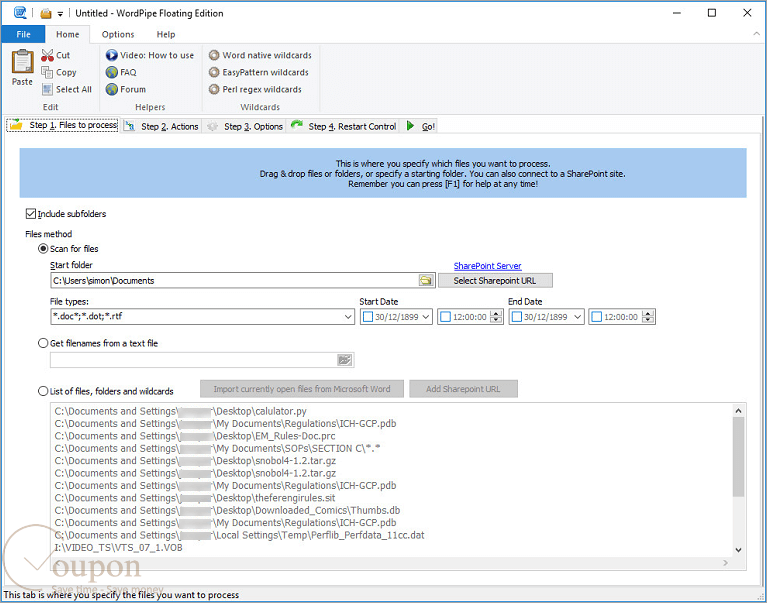Select Get filenames from a text file
The height and width of the screenshot is (603, 767).
43,343
